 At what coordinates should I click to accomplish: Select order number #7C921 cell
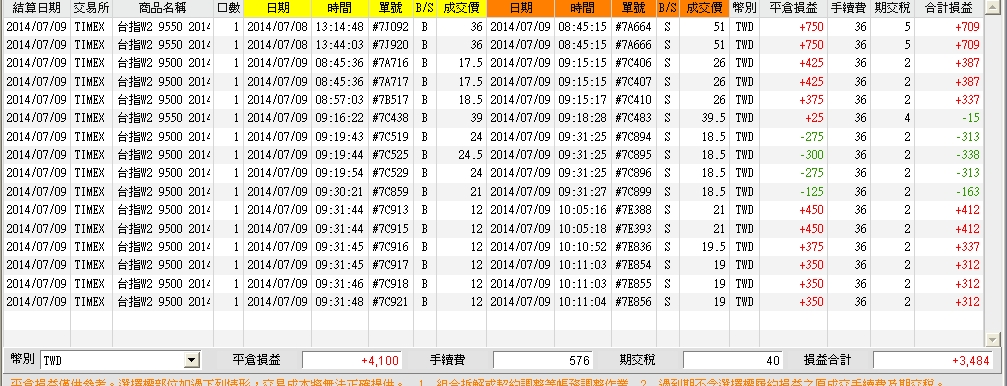pyautogui.click(x=390, y=302)
